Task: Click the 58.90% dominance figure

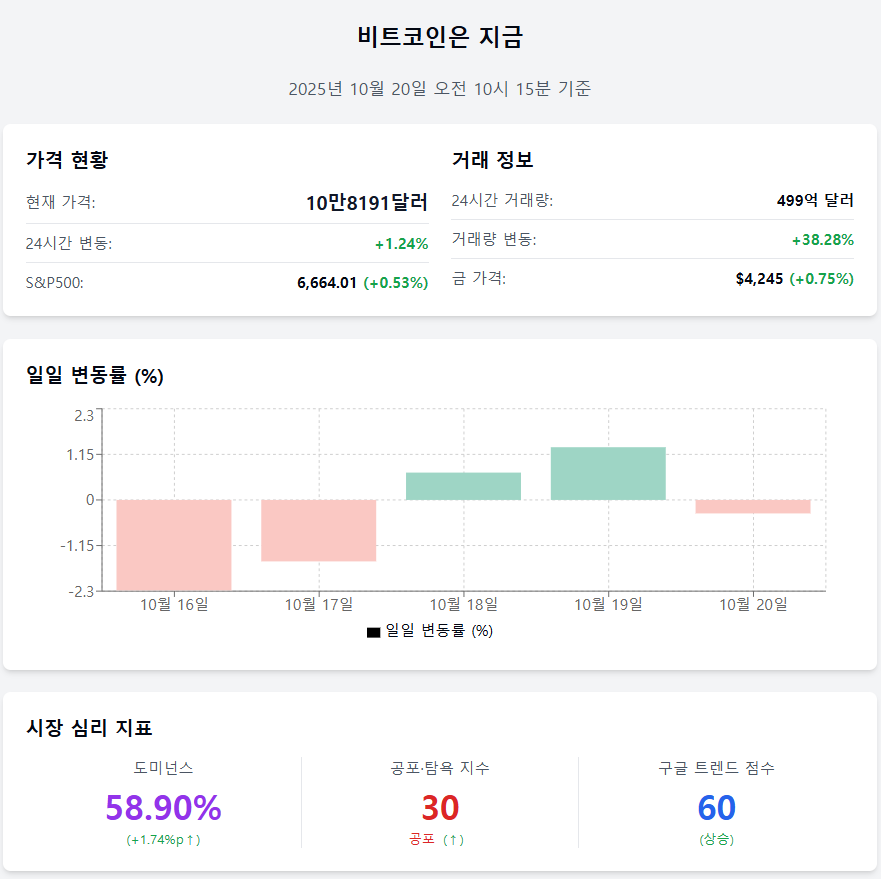Action: (163, 807)
